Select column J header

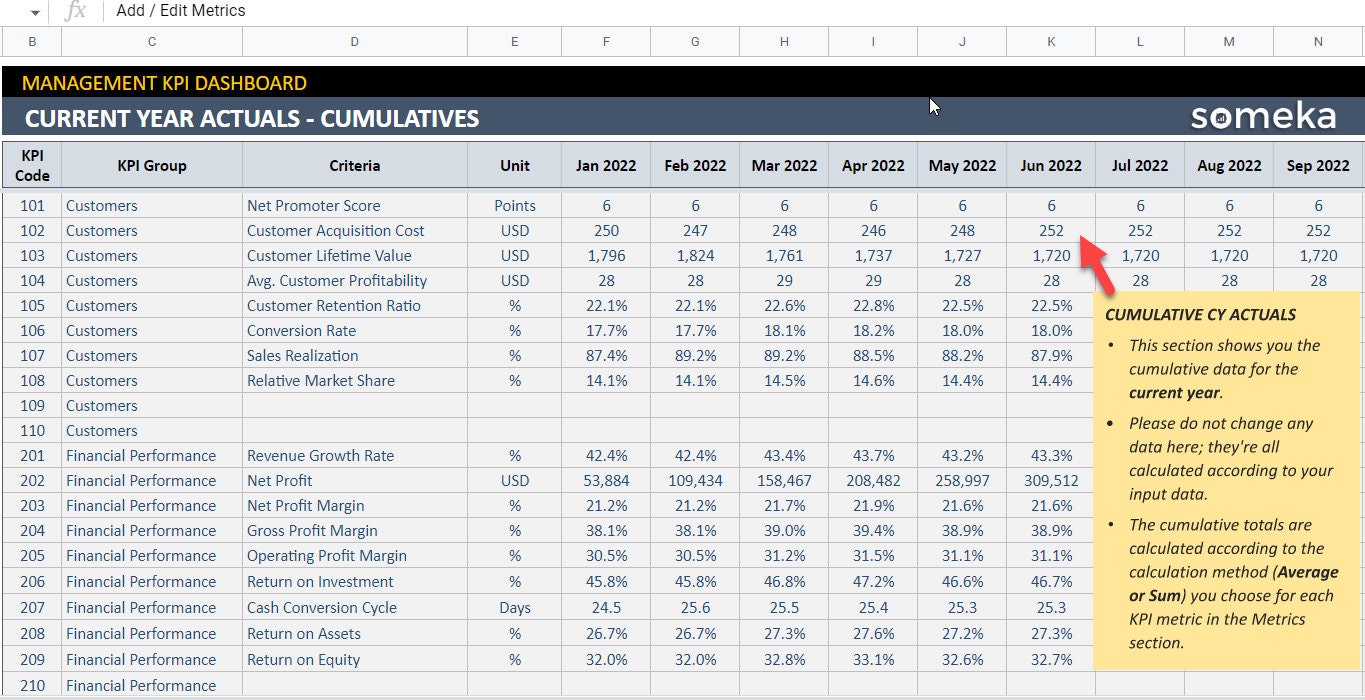pos(962,42)
